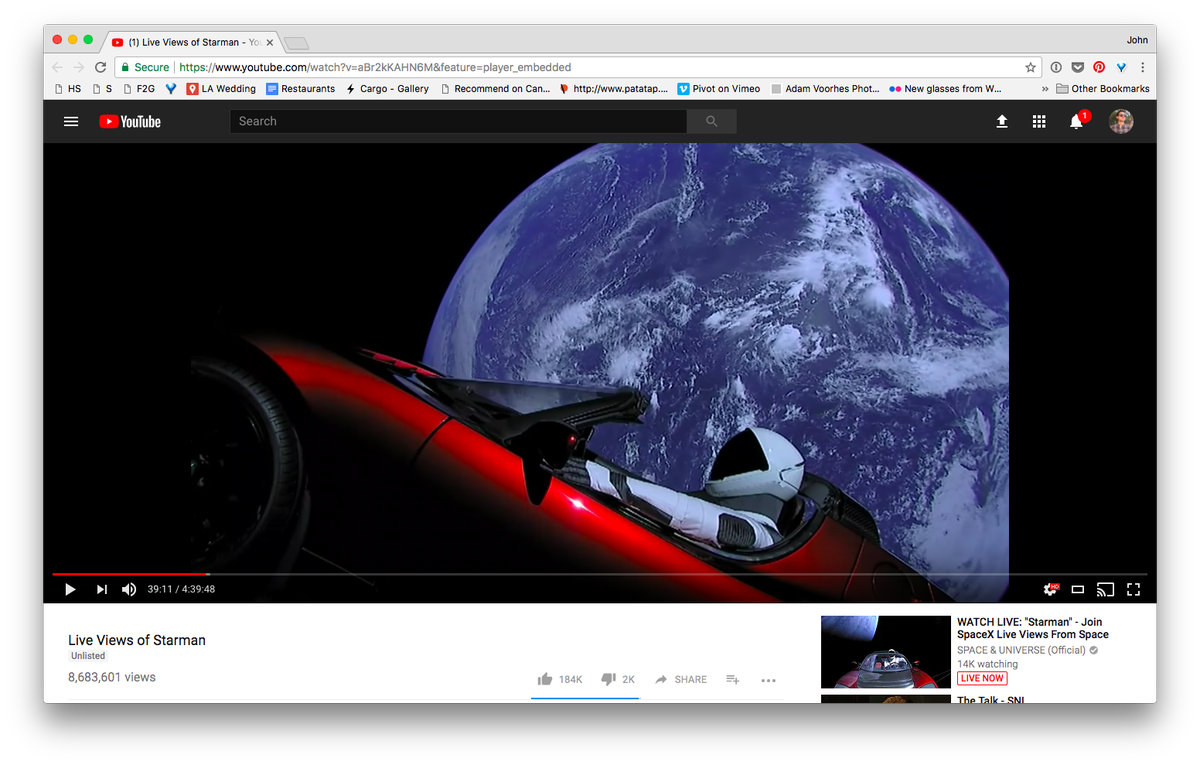This screenshot has height=765, width=1200.
Task: Open the notifications bell
Action: [1077, 121]
